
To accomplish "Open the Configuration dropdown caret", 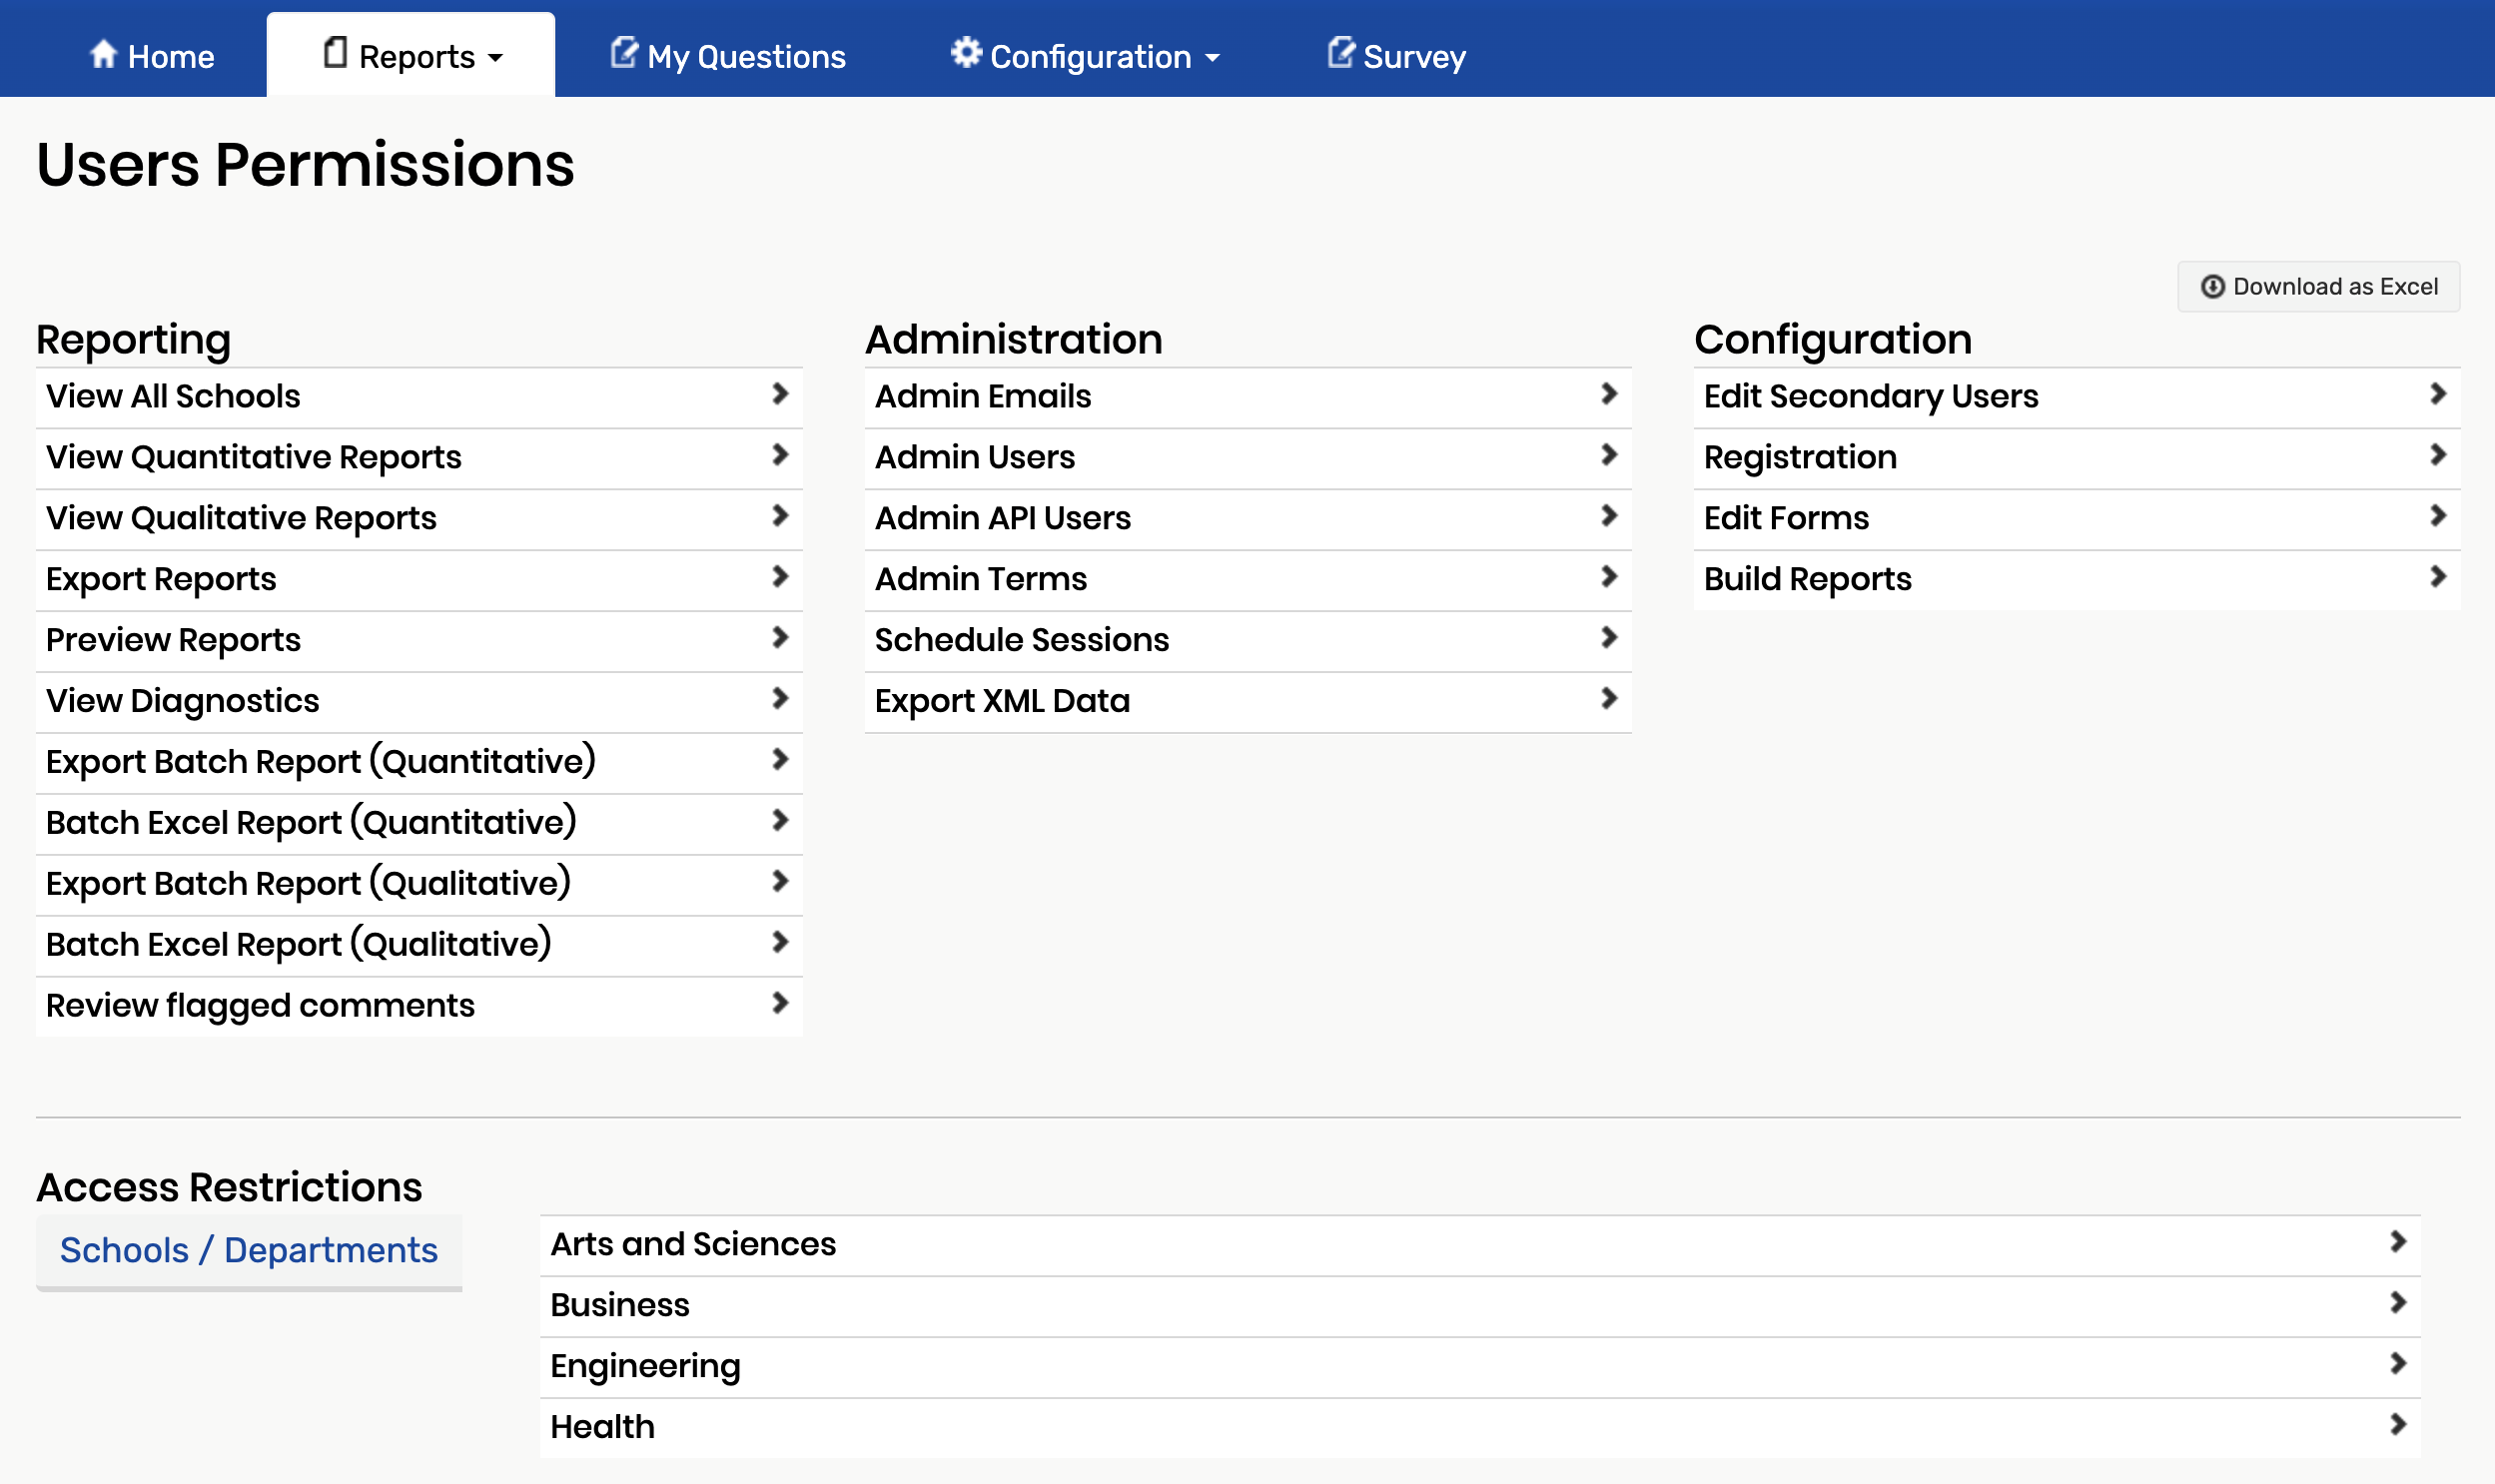I will [x=1213, y=58].
